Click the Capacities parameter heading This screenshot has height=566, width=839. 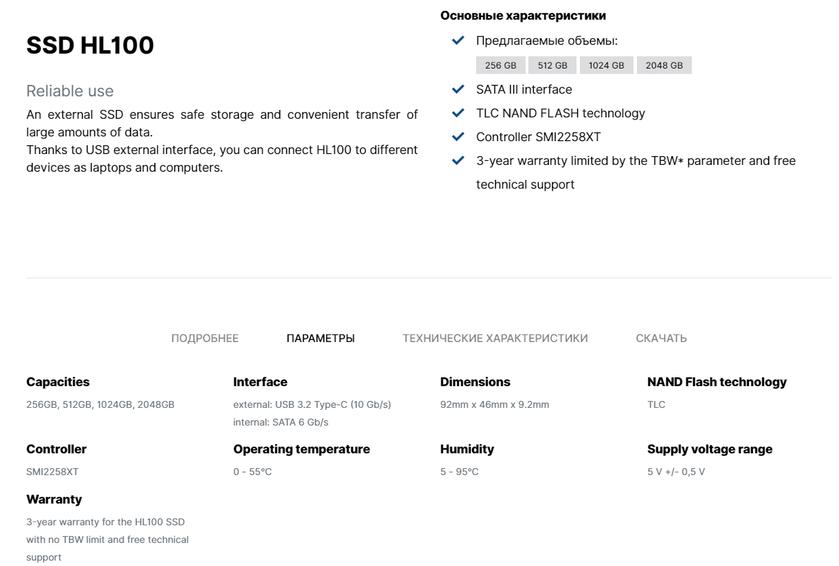click(58, 382)
